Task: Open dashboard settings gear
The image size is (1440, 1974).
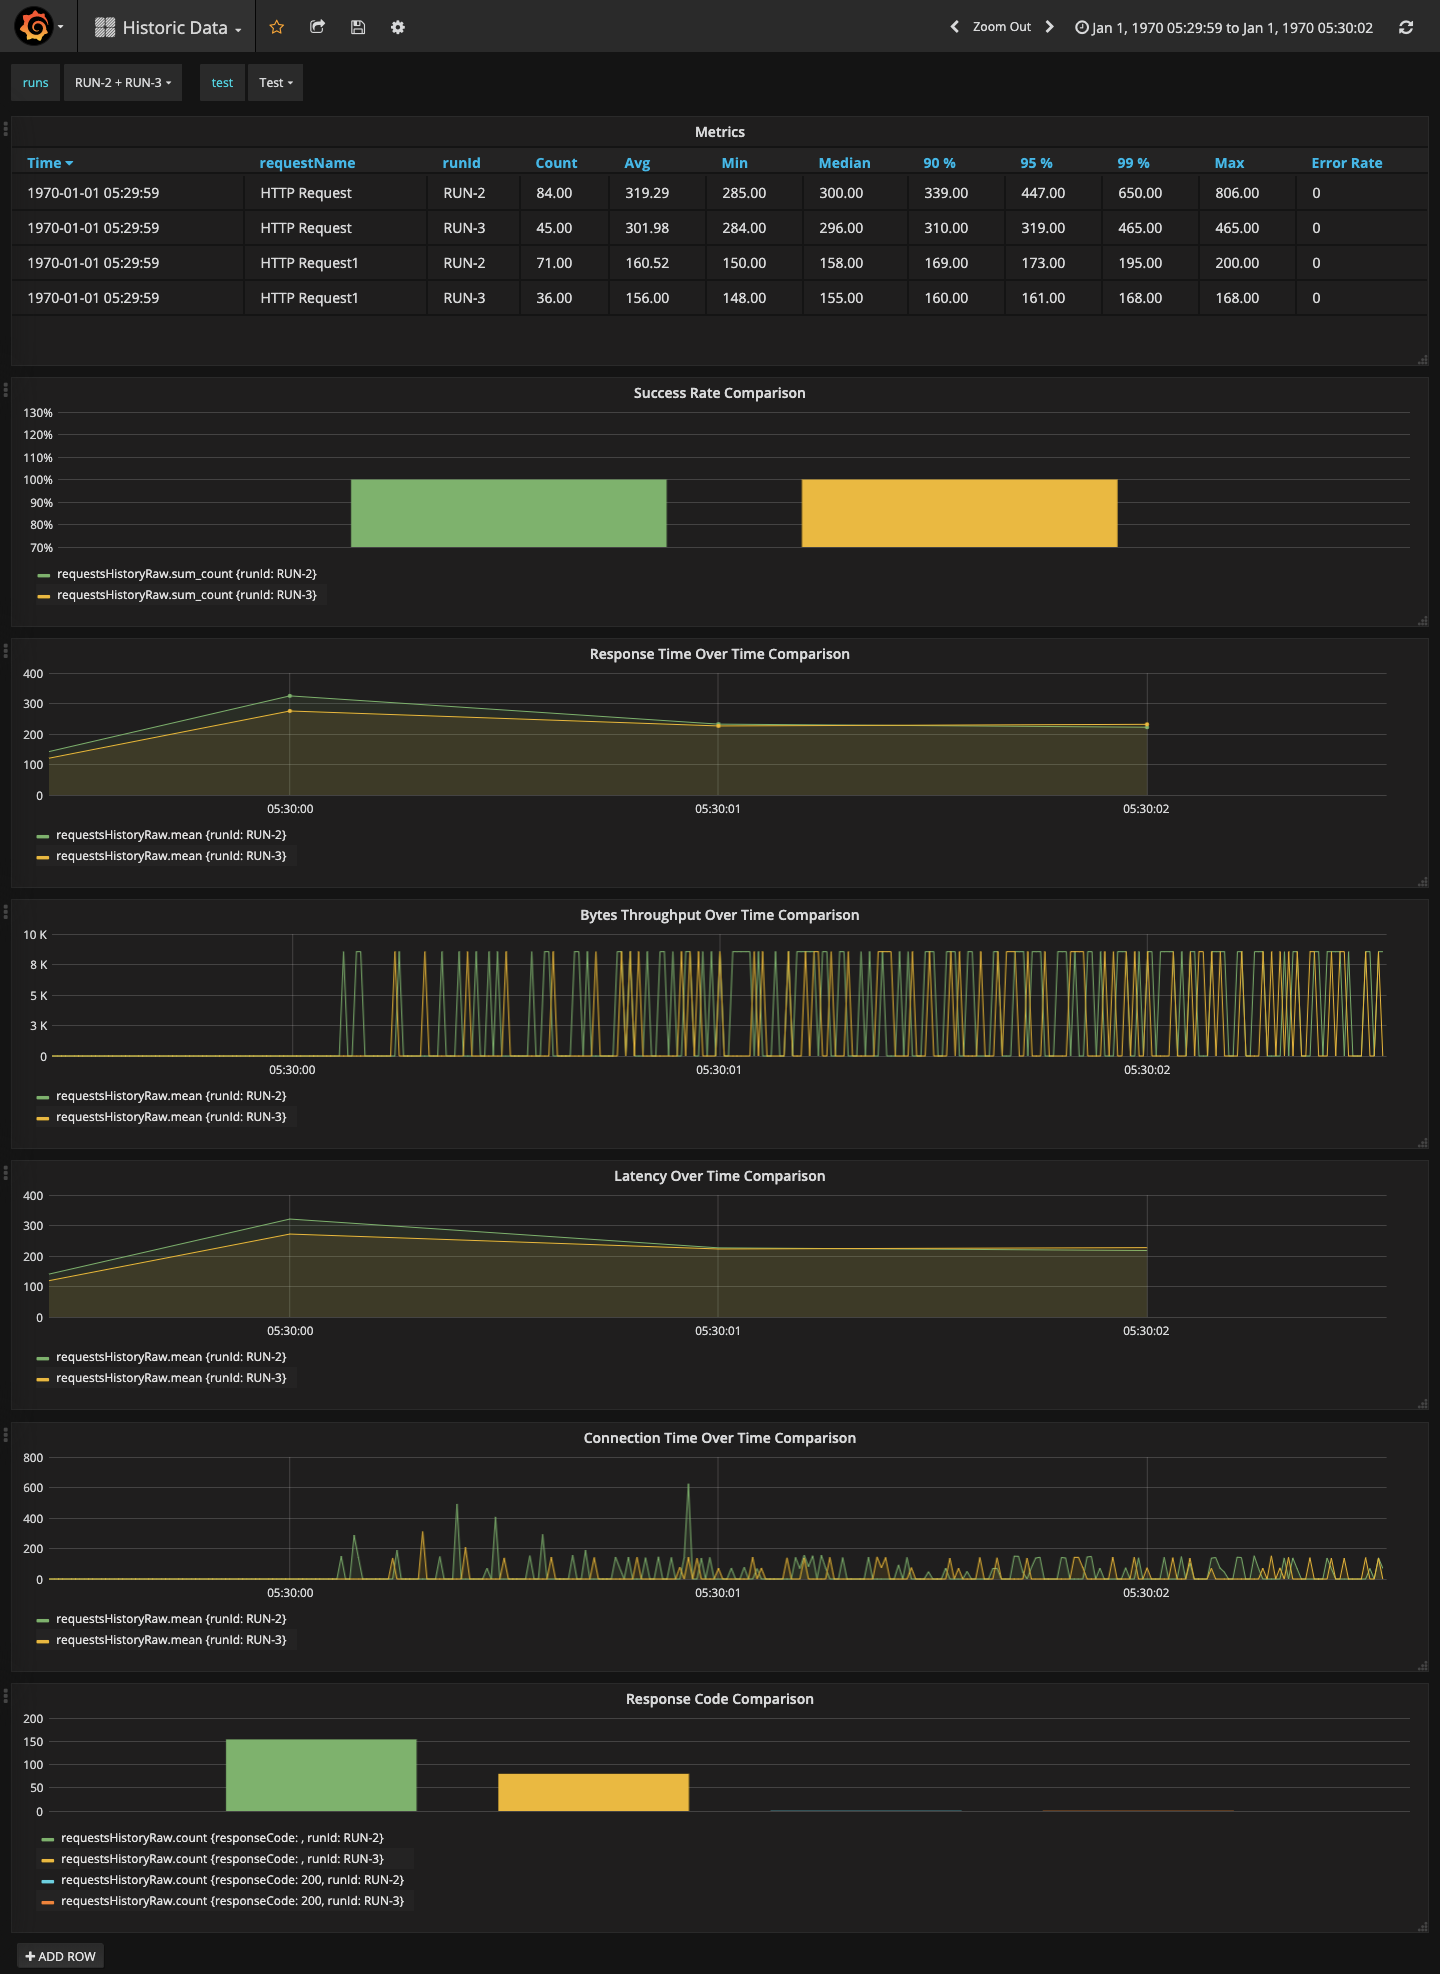Action: [x=398, y=27]
